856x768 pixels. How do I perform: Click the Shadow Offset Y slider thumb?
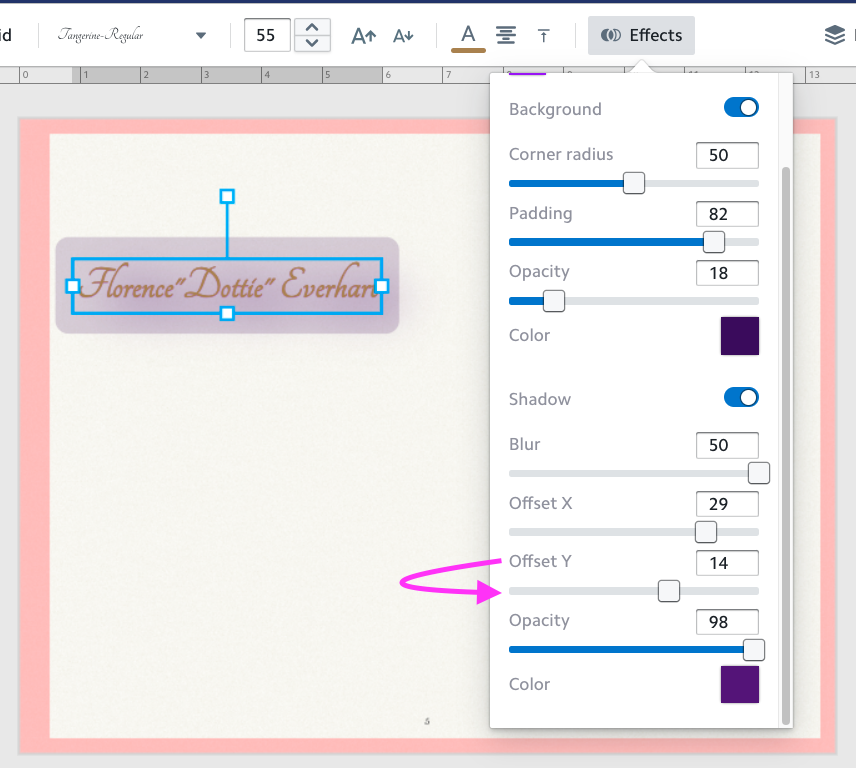669,592
